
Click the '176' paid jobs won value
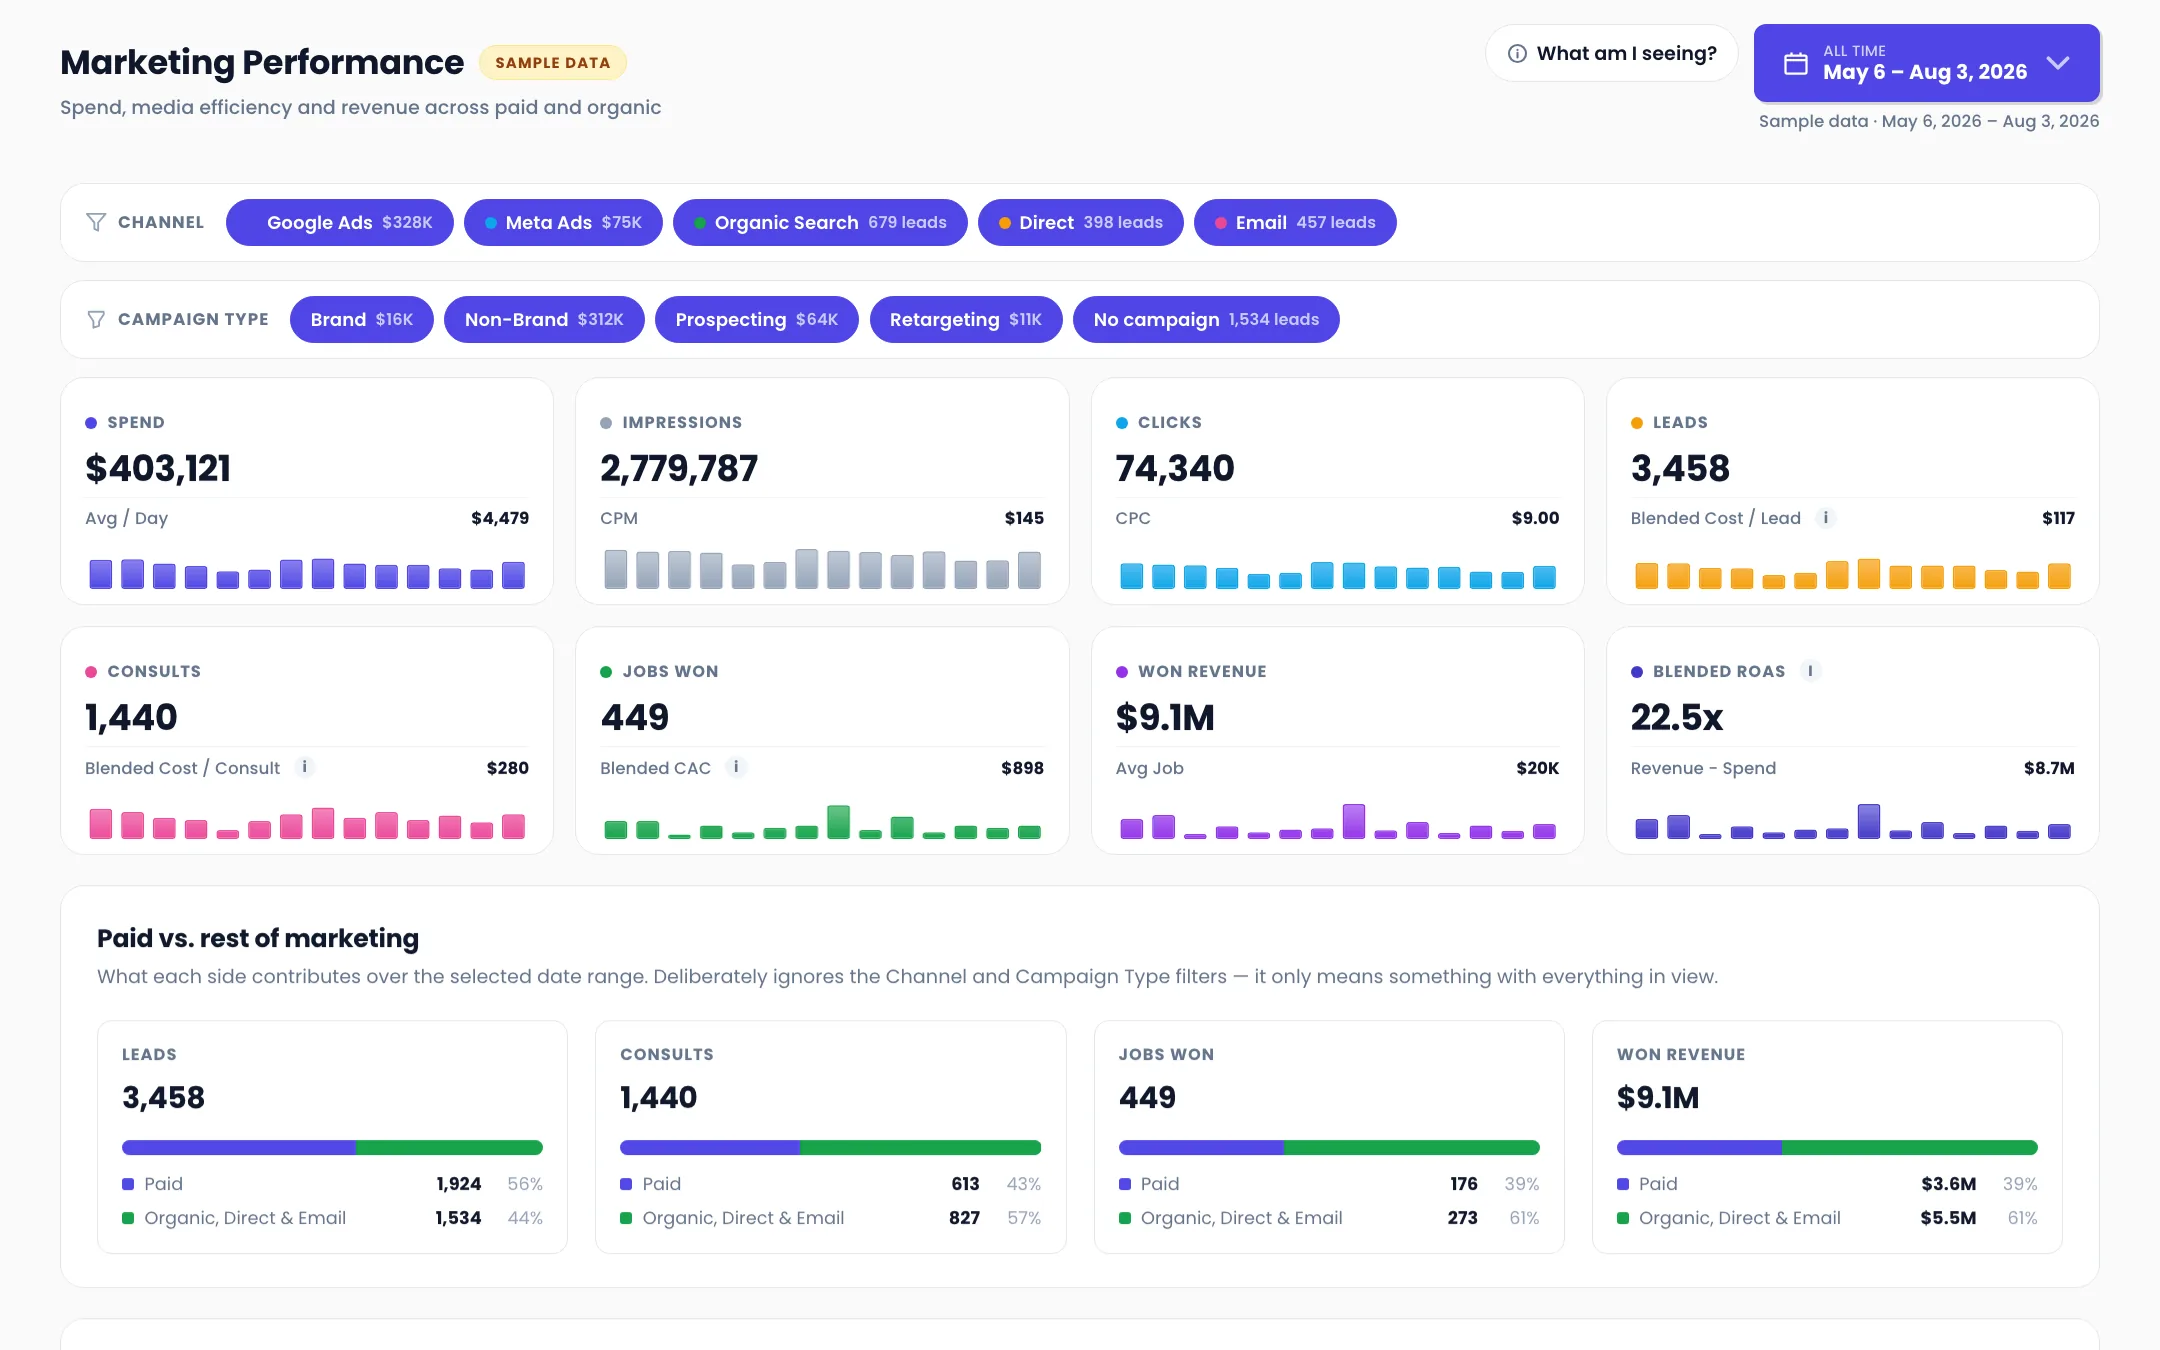coord(1464,1184)
